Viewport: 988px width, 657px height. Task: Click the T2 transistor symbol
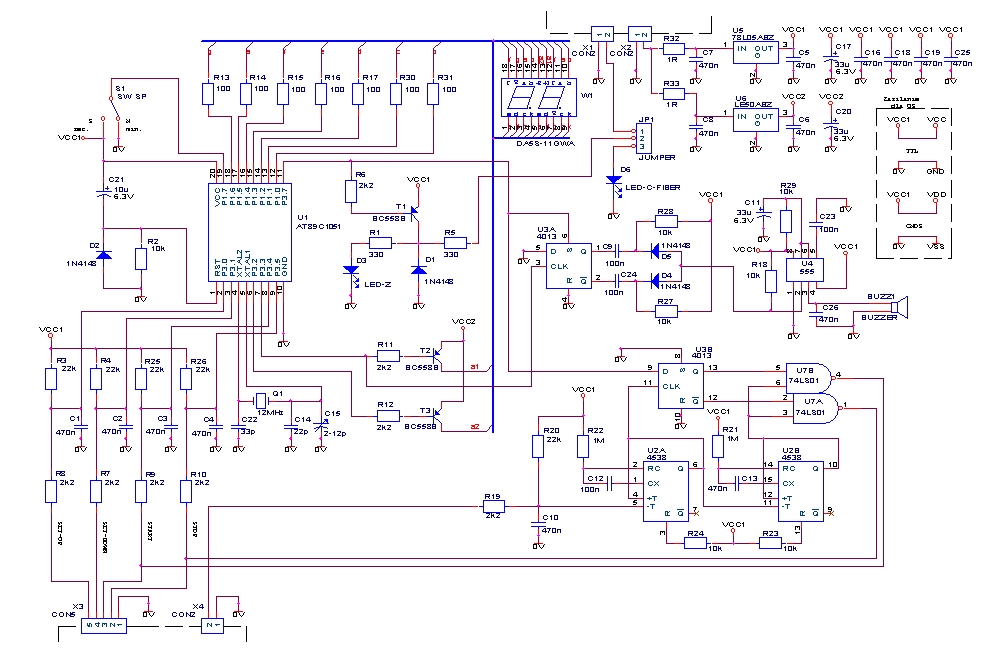pos(437,355)
